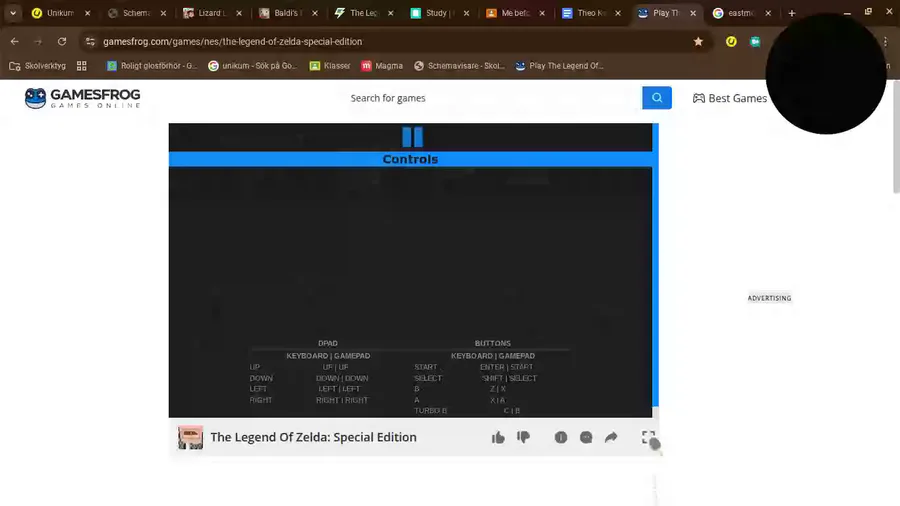Click the share arrow icon

click(611, 437)
